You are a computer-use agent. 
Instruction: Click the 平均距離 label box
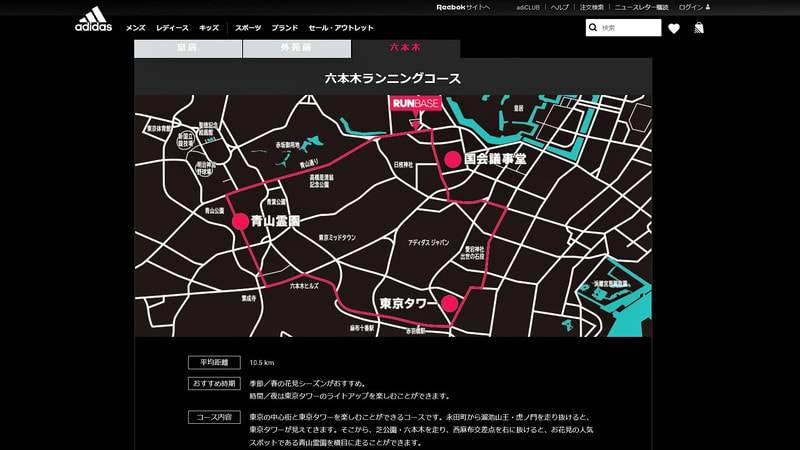214,362
